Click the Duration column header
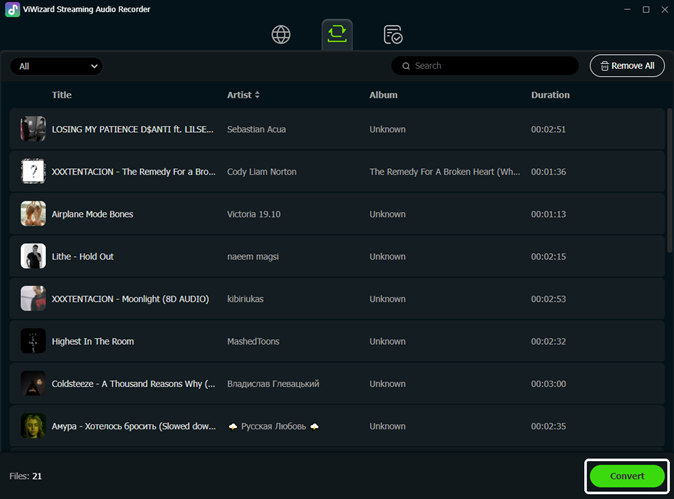 tap(550, 95)
